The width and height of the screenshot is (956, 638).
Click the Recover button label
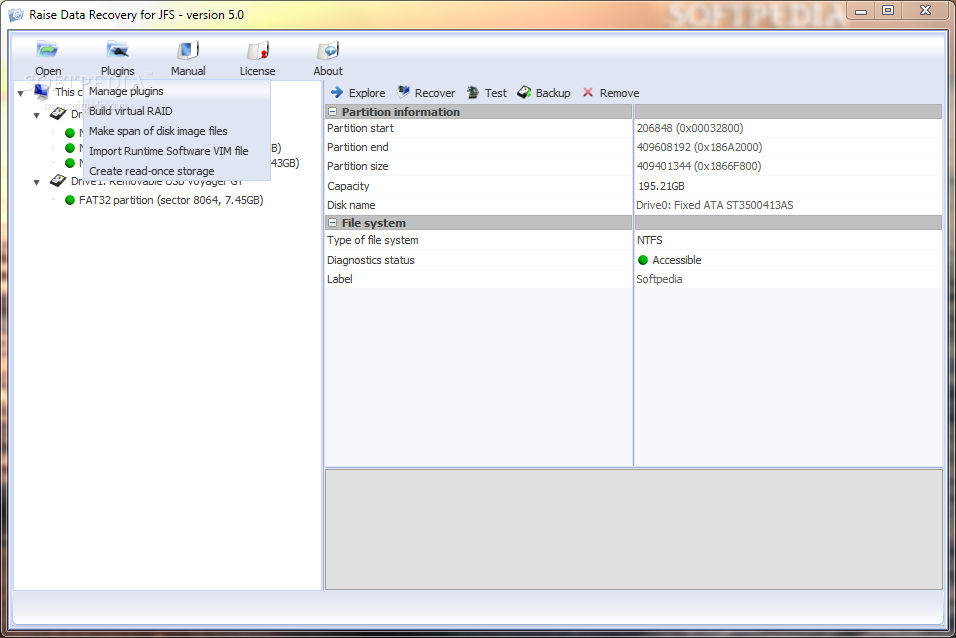coord(435,93)
